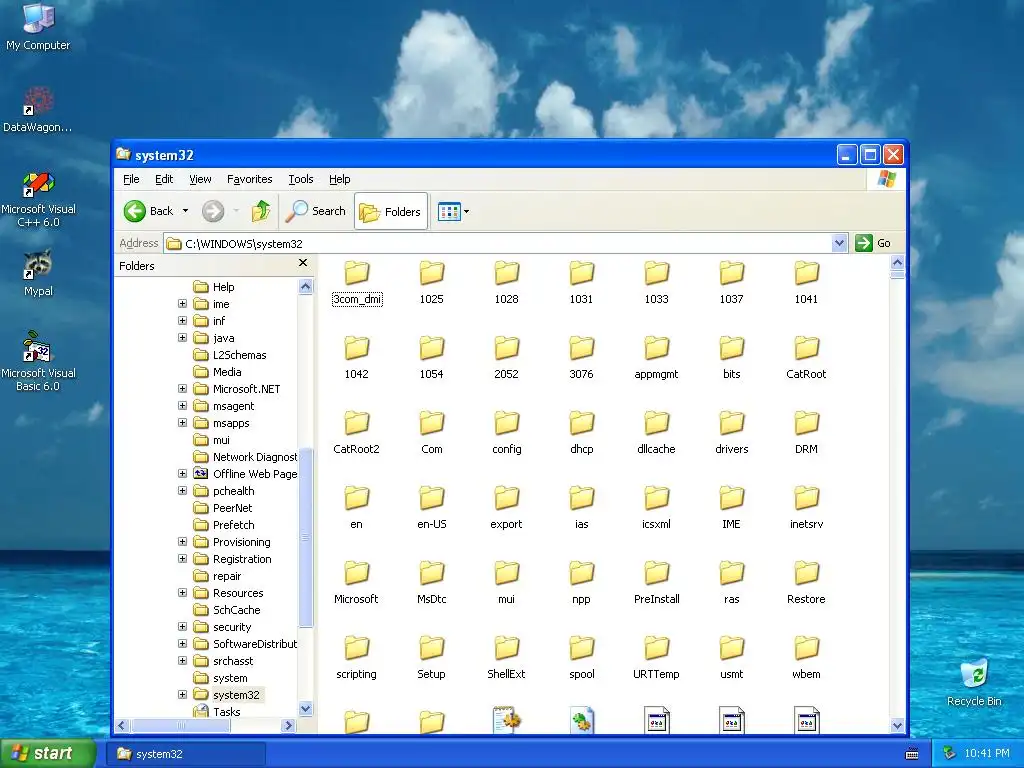Viewport: 1024px width, 768px height.
Task: Click the Windows start button
Action: [47, 753]
